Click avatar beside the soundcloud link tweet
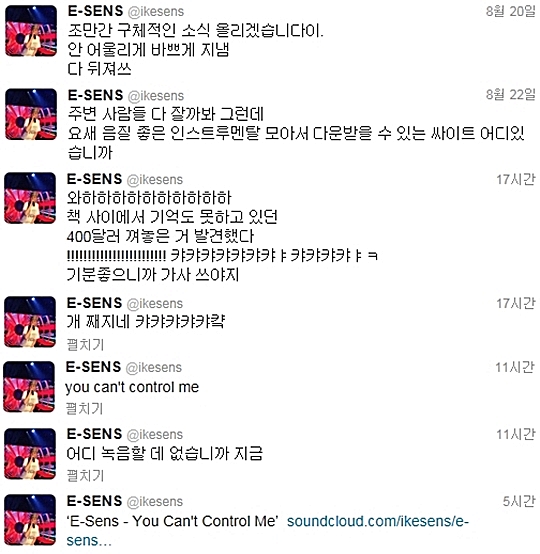 [x=30, y=520]
